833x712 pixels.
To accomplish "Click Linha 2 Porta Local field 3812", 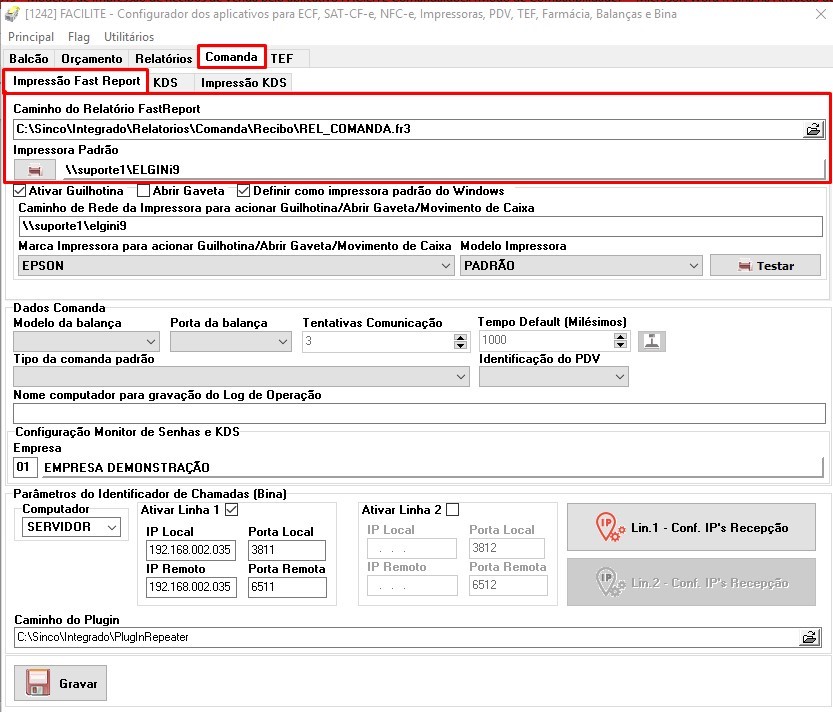I will tap(507, 548).
